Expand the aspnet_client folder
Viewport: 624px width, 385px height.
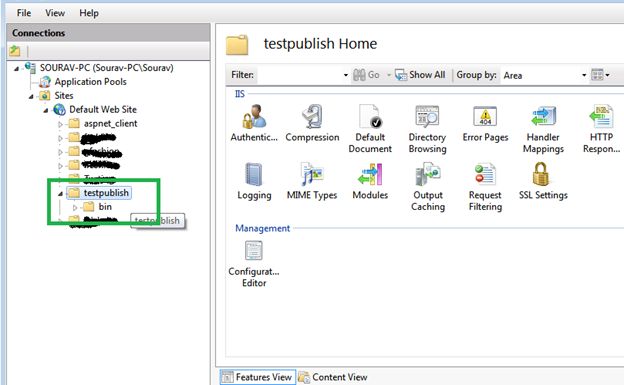[x=60, y=124]
